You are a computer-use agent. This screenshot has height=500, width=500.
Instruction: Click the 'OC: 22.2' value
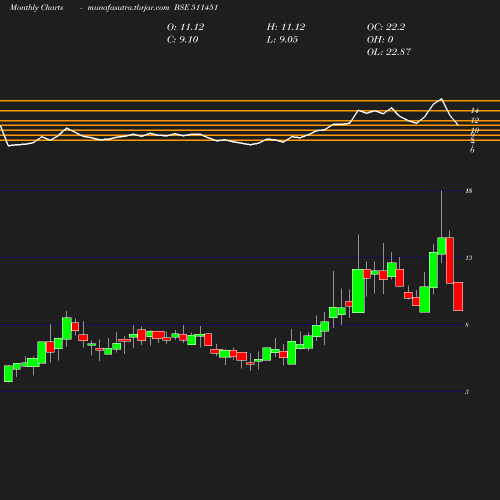click(386, 27)
